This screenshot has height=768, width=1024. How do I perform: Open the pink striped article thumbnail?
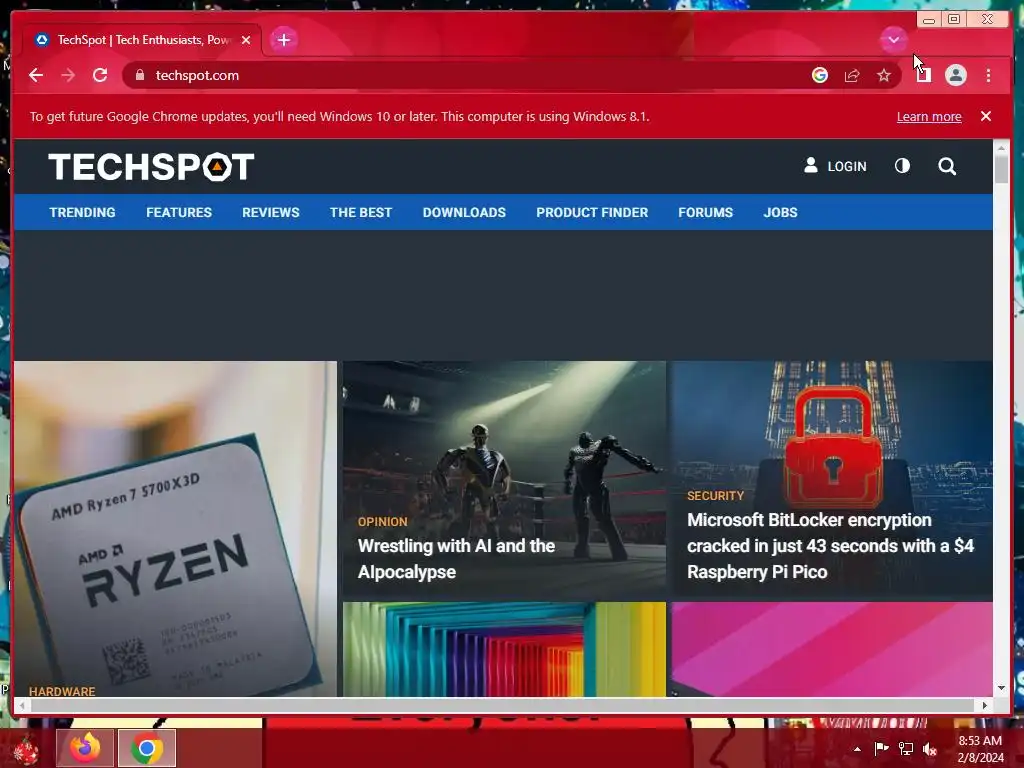832,649
